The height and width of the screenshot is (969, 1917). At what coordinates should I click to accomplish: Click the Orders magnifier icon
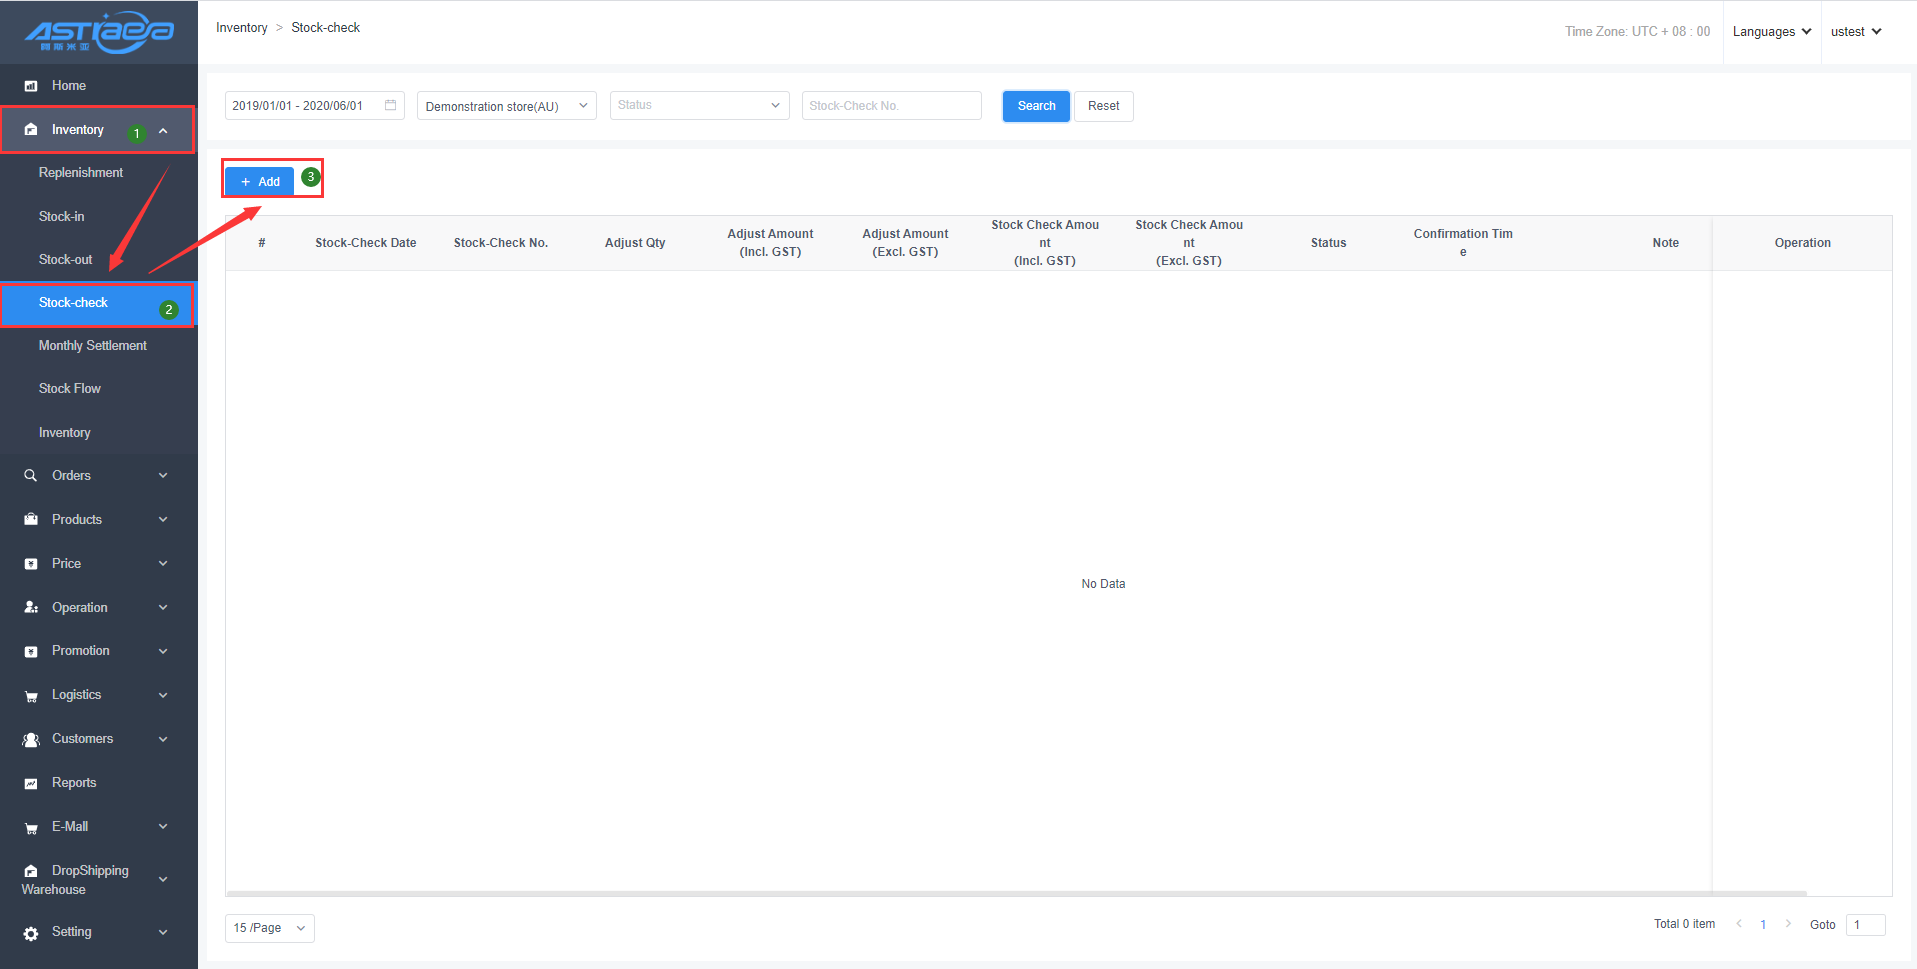tap(31, 476)
